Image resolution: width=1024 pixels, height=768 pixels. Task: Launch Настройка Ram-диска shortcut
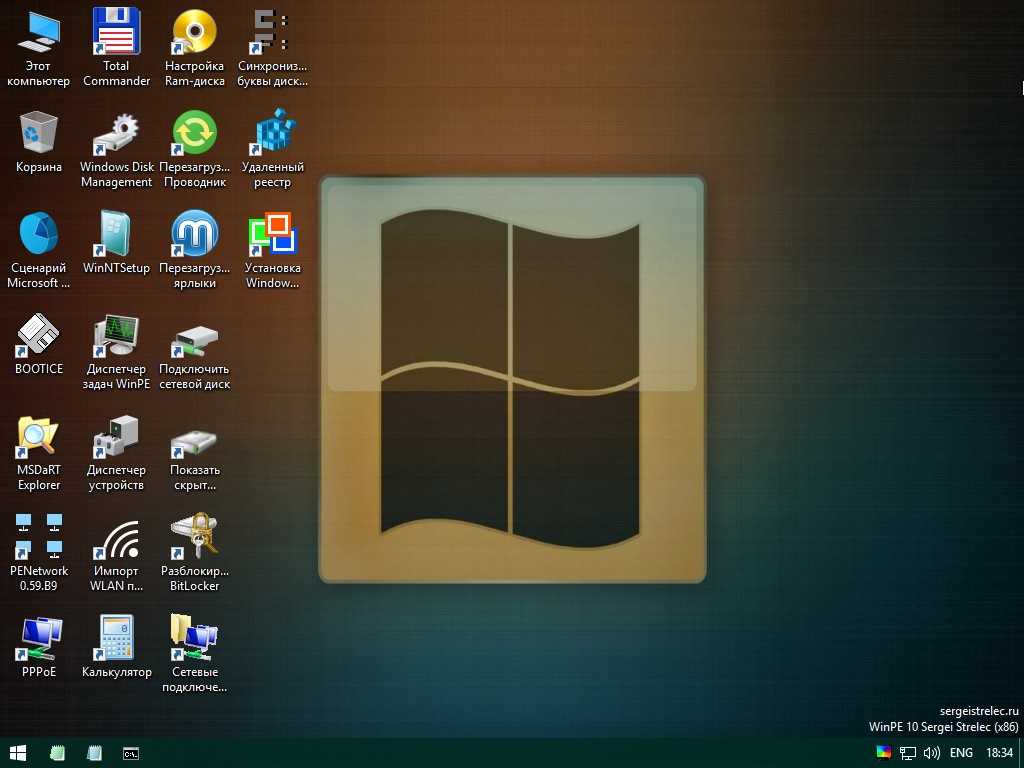click(x=194, y=33)
